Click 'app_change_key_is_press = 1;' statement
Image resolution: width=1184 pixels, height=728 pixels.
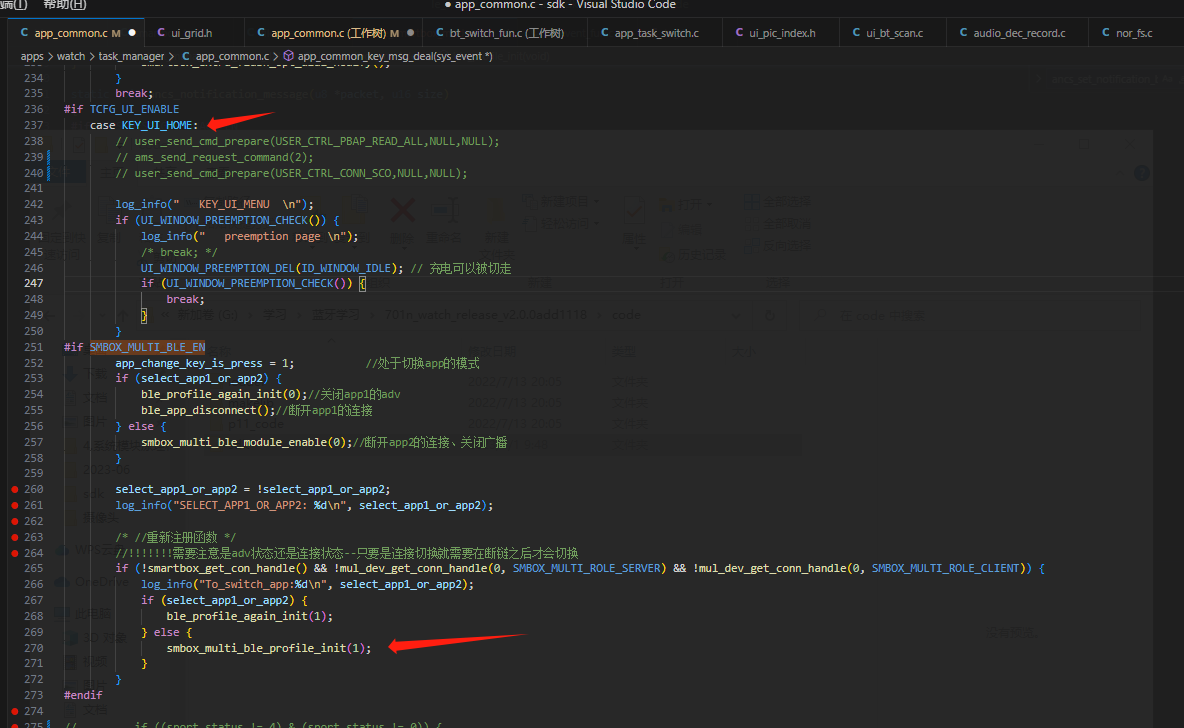[x=205, y=363]
